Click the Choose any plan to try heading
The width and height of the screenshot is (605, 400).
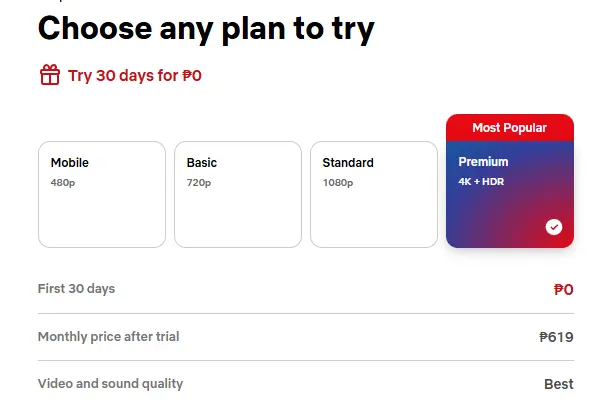point(206,29)
